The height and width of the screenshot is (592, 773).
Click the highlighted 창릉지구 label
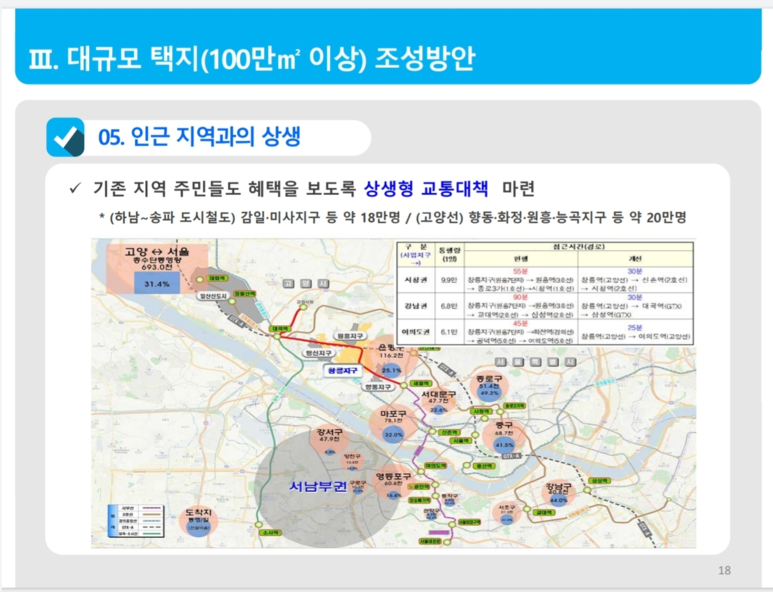343,370
